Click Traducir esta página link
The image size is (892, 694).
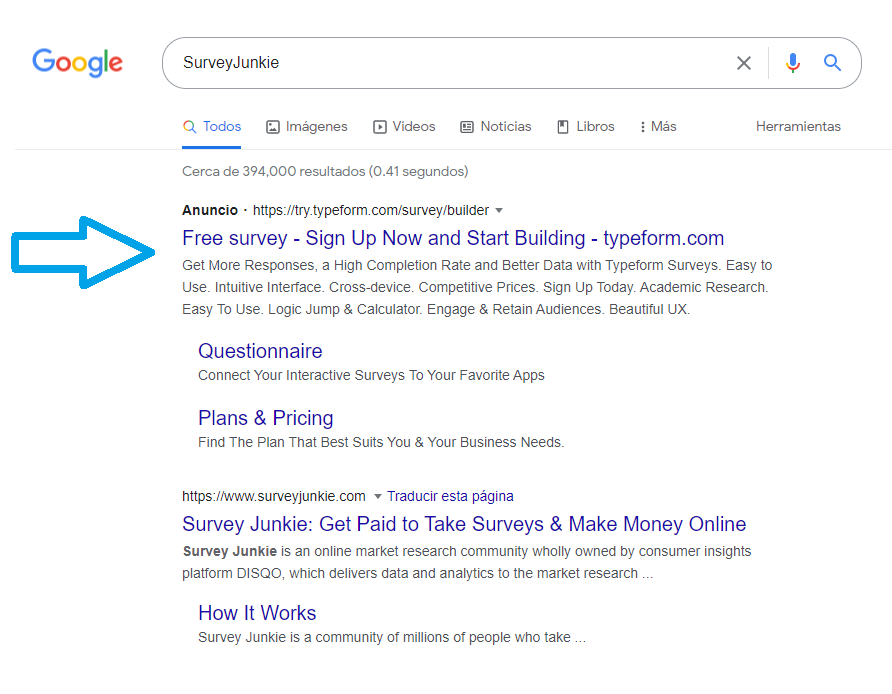point(450,496)
